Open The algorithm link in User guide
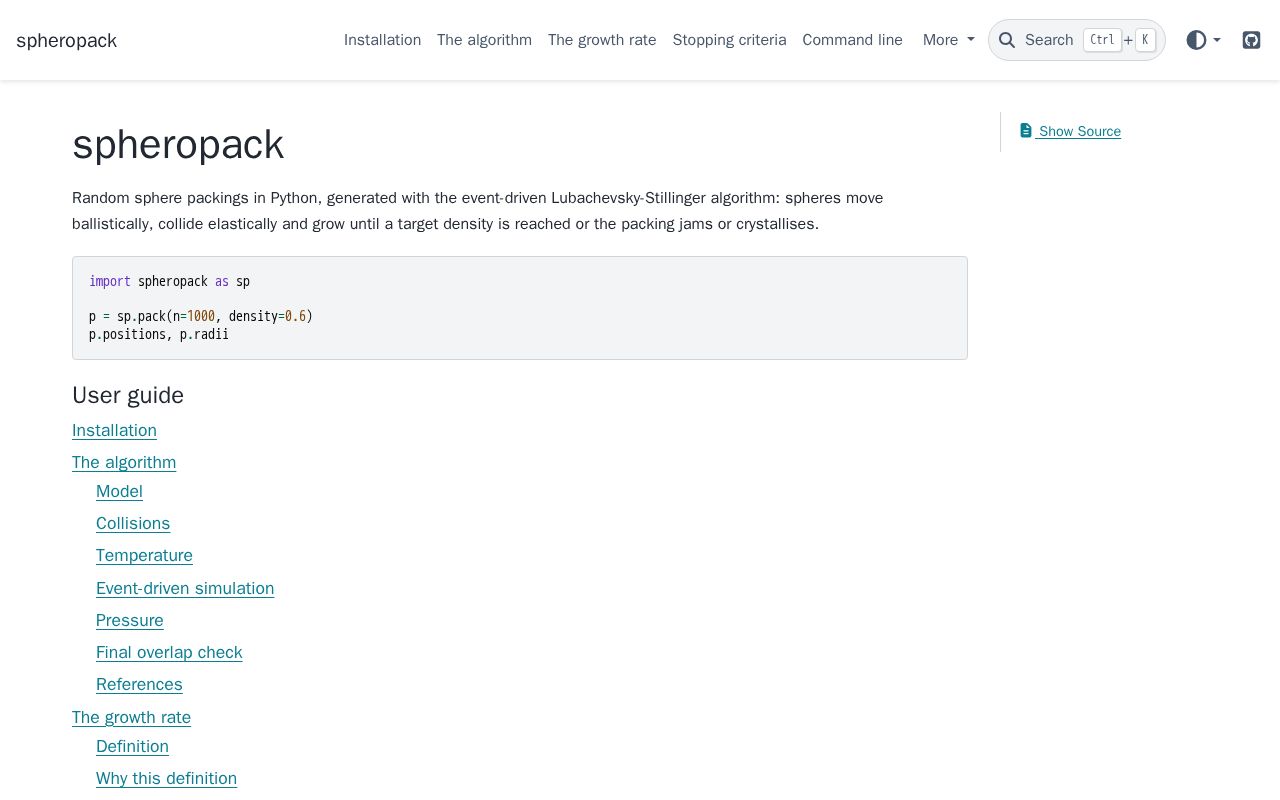This screenshot has height=800, width=1280. point(124,462)
